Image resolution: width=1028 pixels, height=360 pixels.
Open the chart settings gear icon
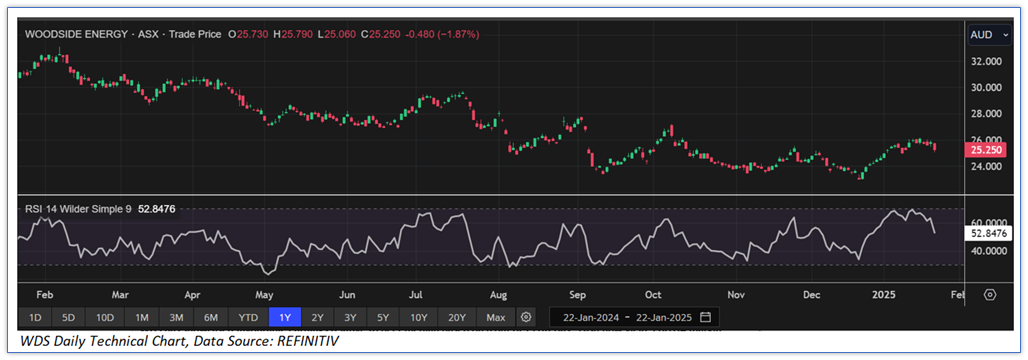coord(525,317)
